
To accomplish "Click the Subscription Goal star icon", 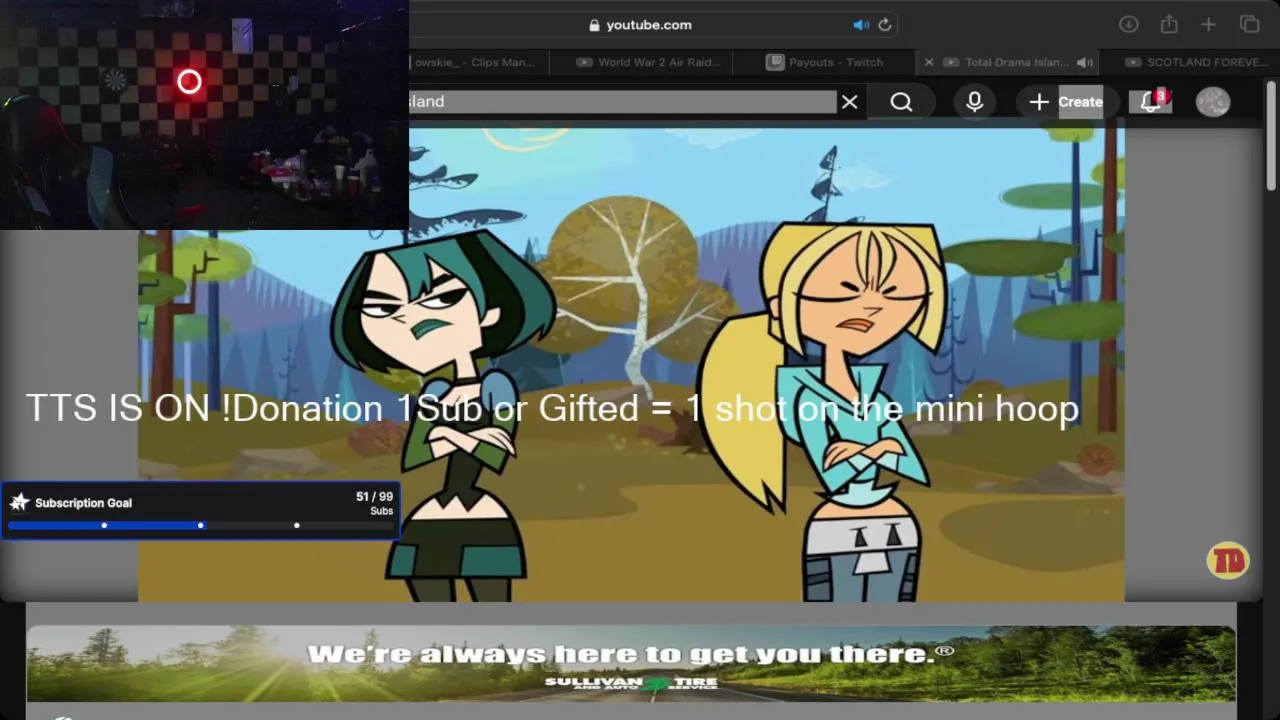I will tap(19, 502).
